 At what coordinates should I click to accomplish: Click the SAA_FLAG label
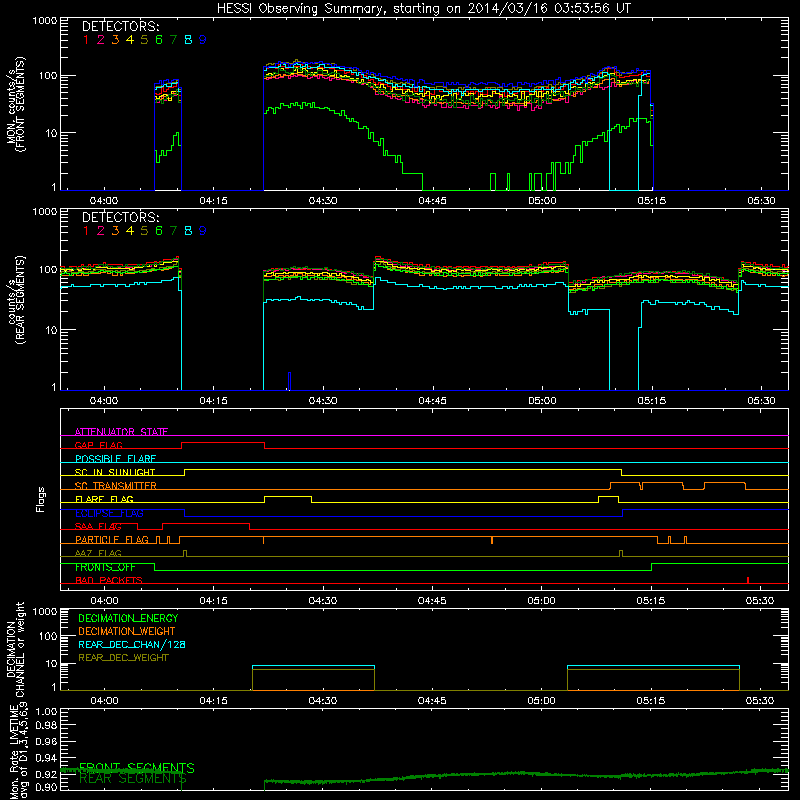point(98,526)
